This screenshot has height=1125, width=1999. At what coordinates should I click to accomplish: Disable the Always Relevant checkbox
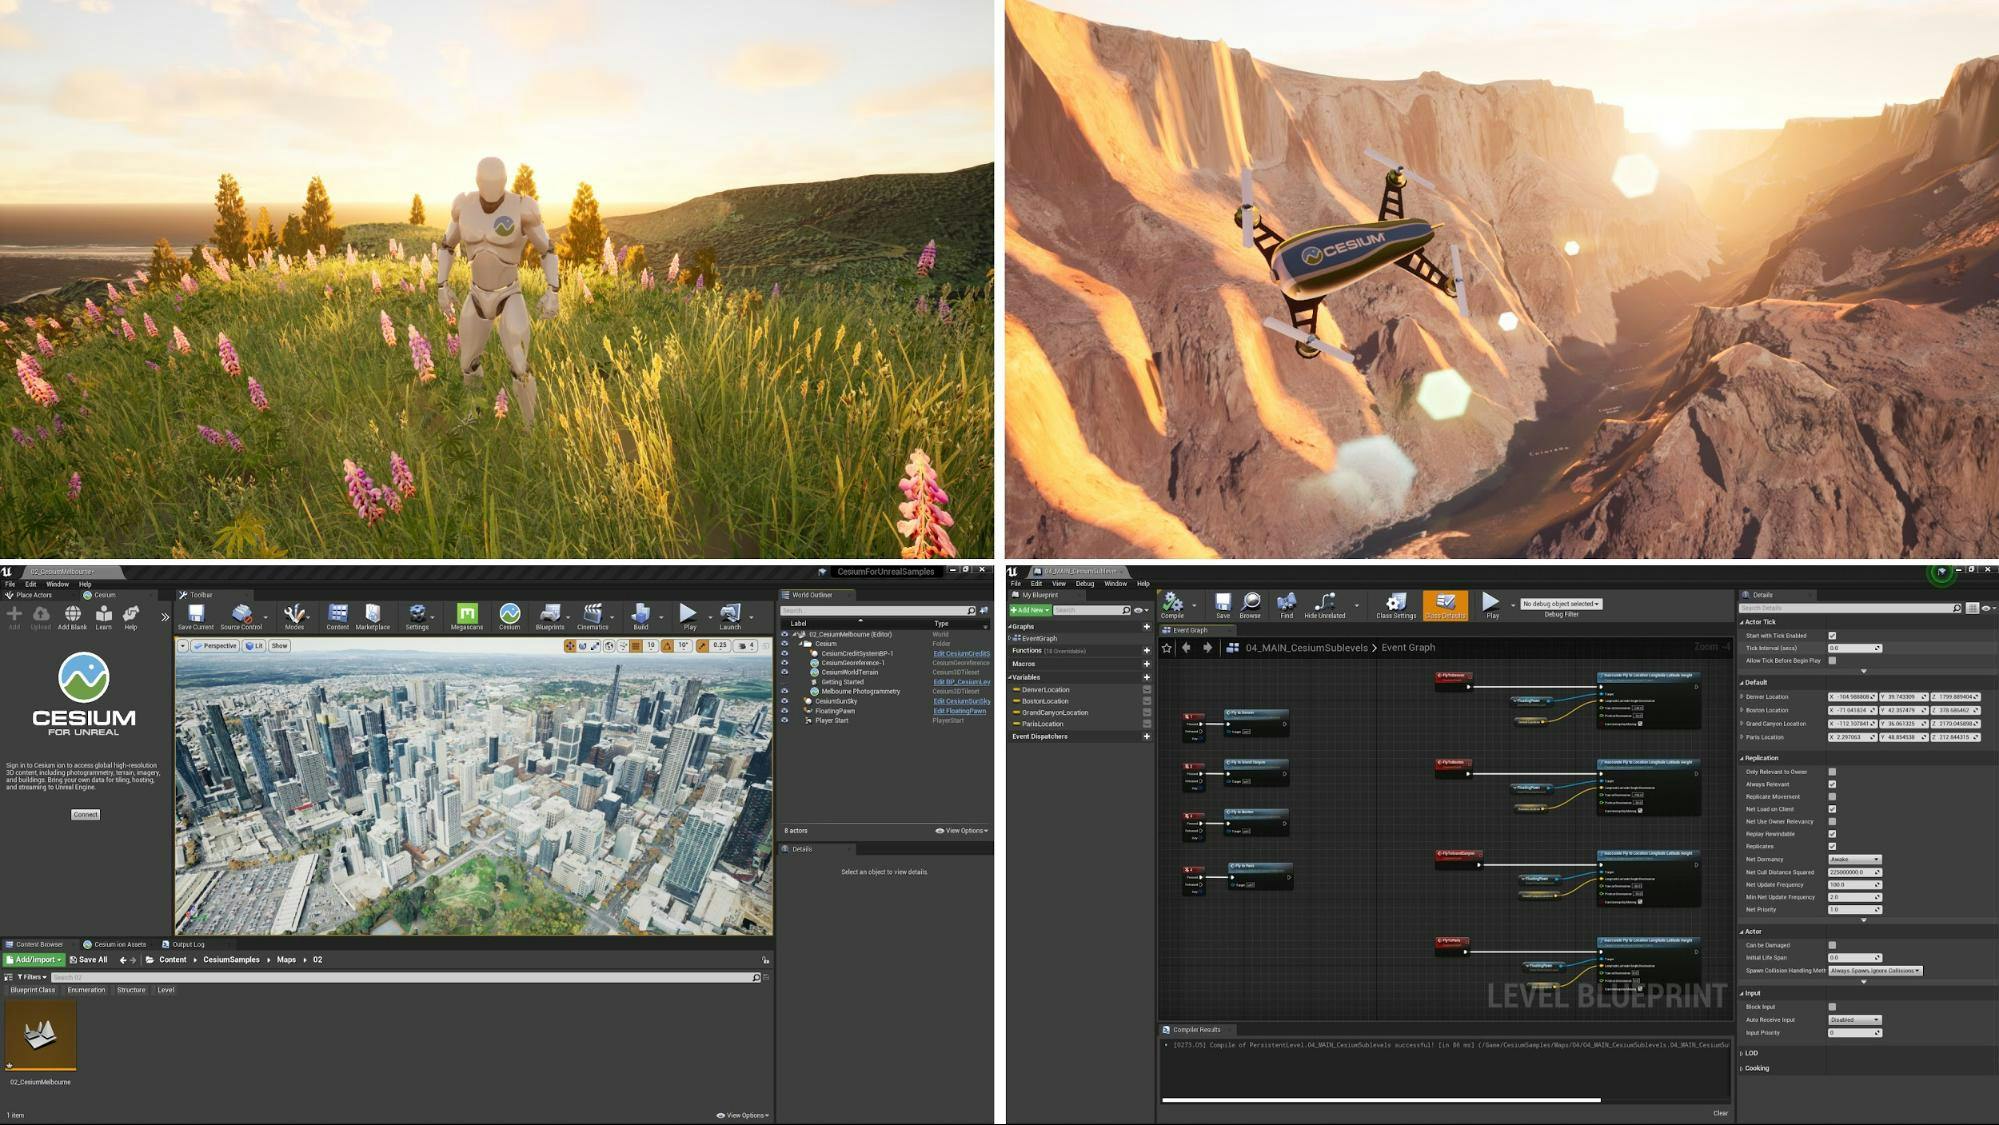[1832, 785]
